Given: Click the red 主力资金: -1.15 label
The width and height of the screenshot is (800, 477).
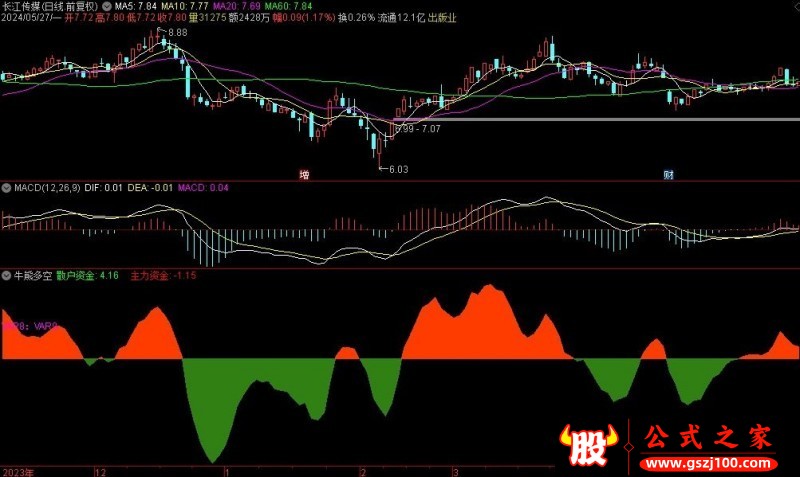Looking at the screenshot, I should pyautogui.click(x=163, y=275).
